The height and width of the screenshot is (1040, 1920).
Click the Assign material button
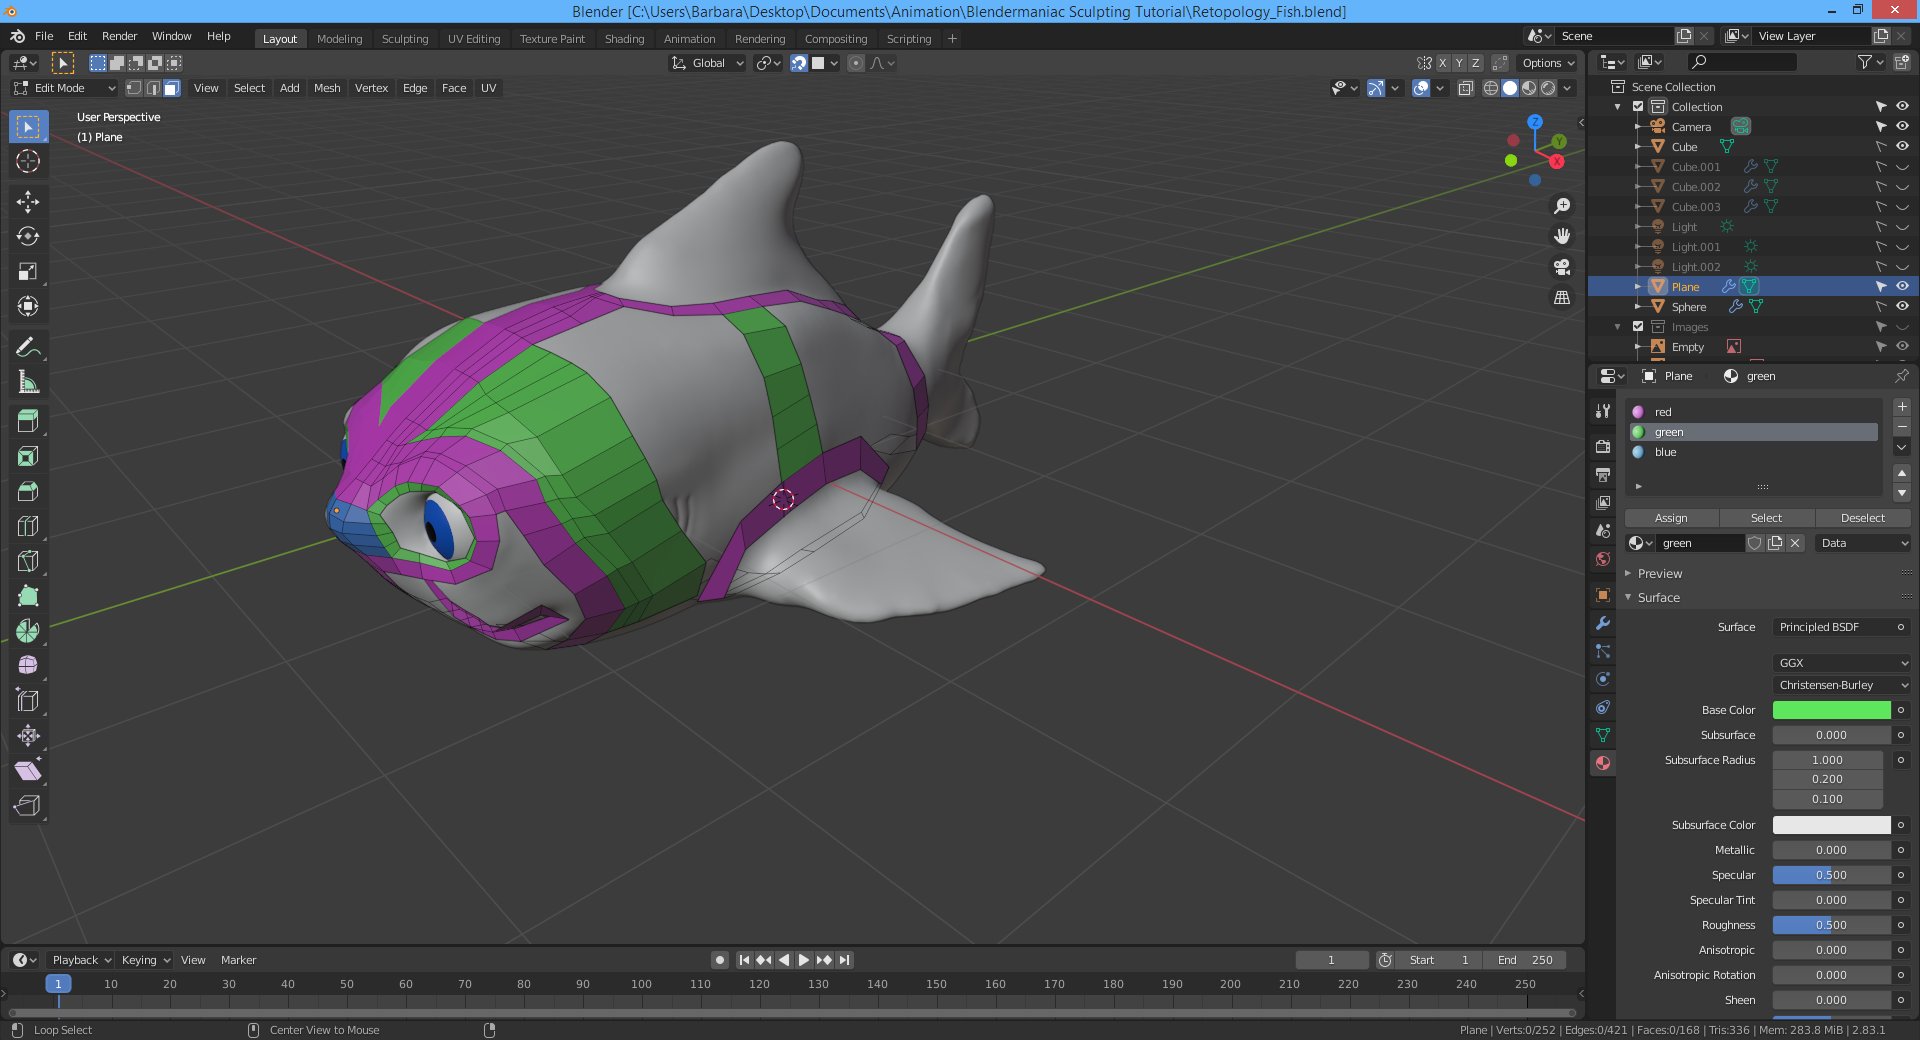point(1670,518)
